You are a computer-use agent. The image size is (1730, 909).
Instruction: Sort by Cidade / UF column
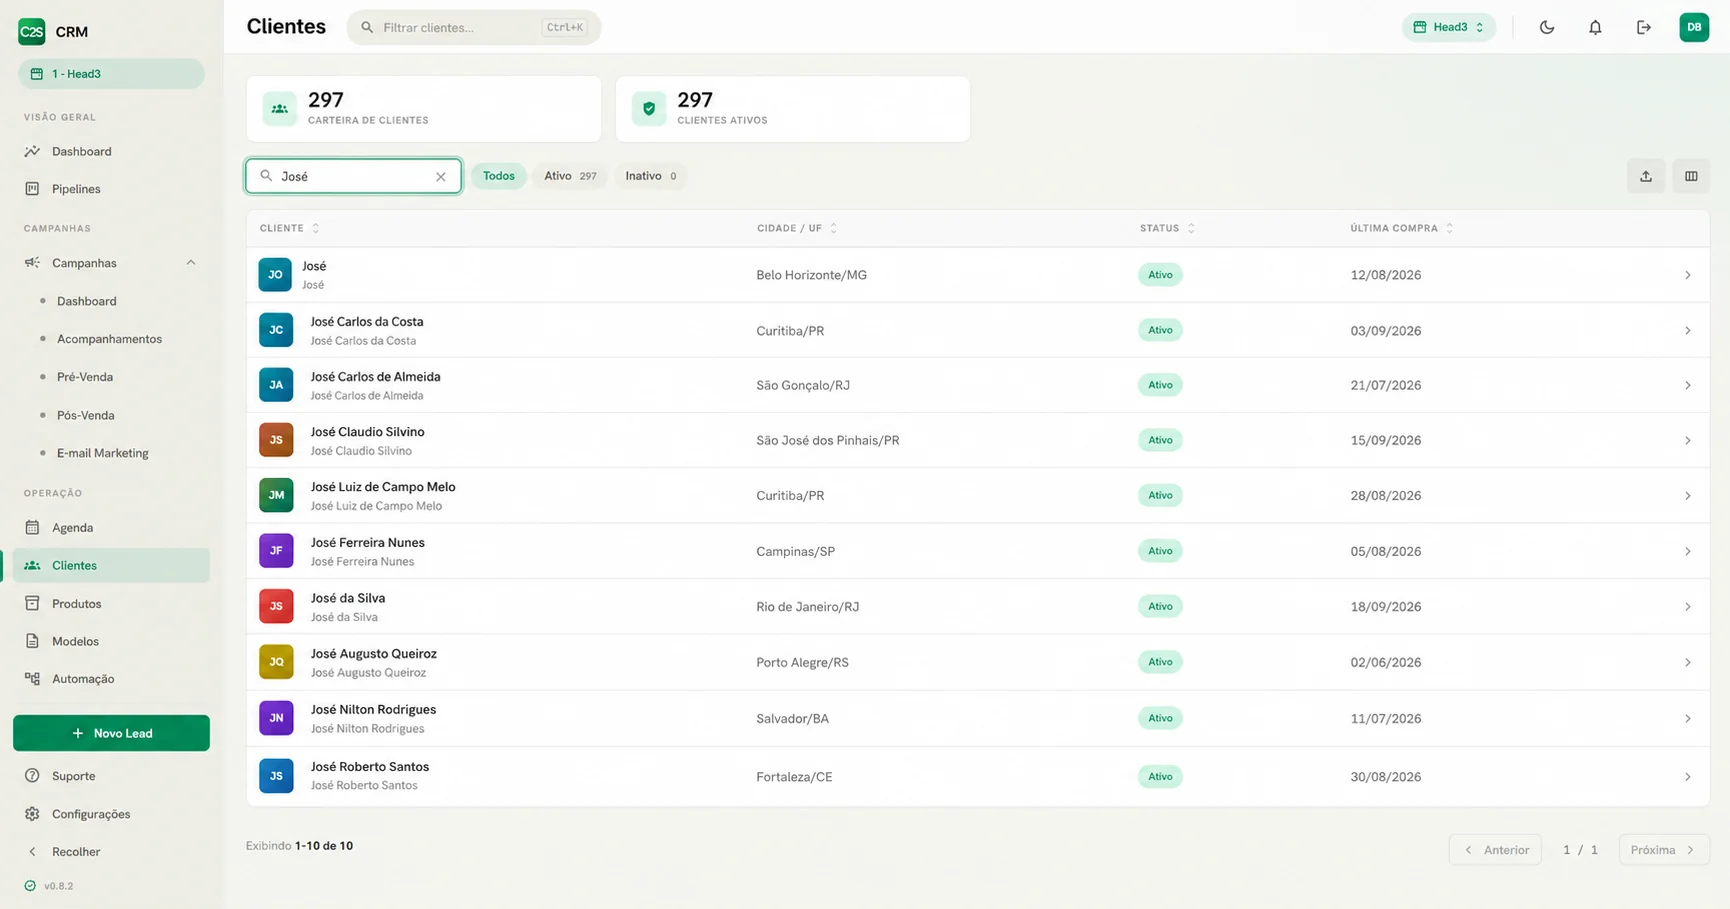pyautogui.click(x=797, y=228)
